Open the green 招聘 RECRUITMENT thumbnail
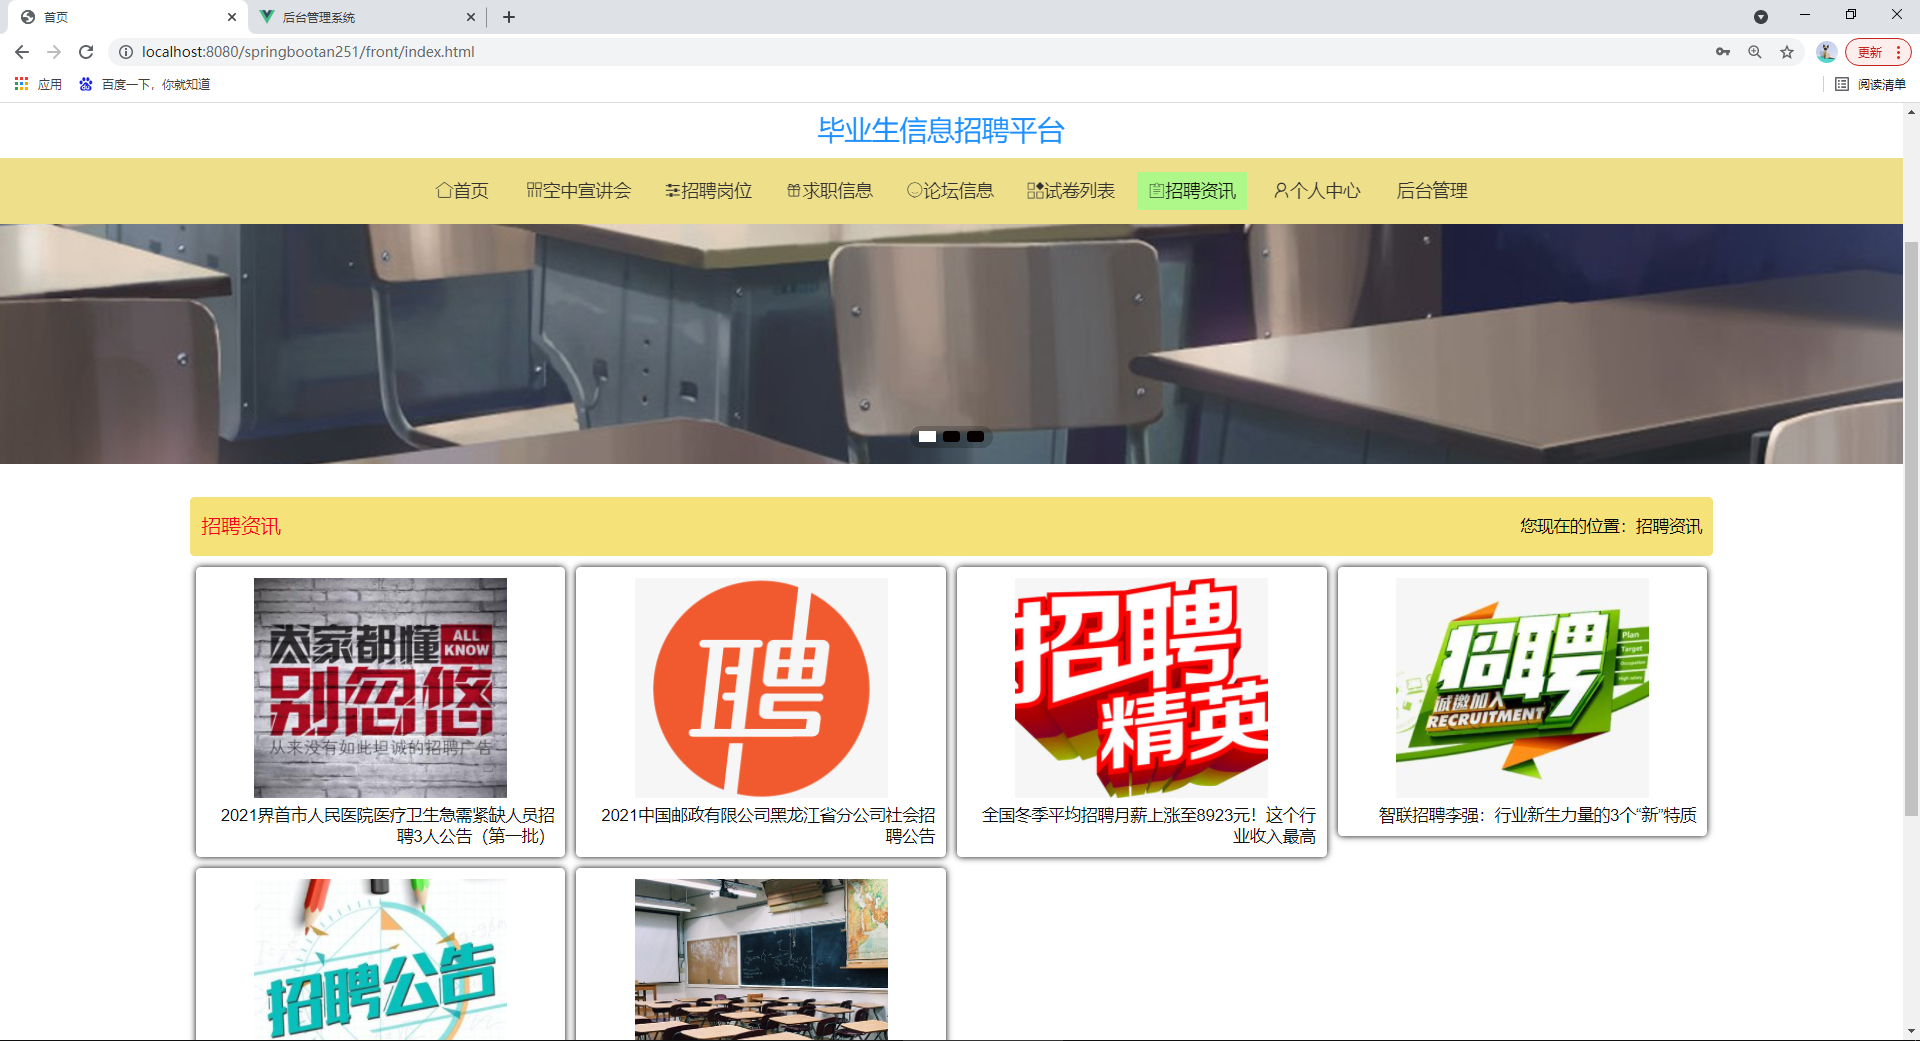Viewport: 1920px width, 1041px height. point(1522,687)
